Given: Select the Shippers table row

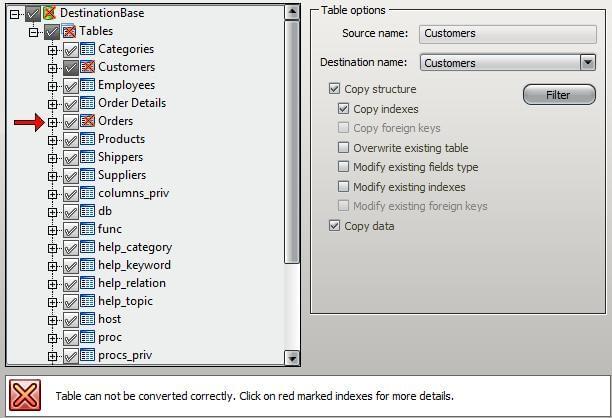Looking at the screenshot, I should click(x=120, y=157).
